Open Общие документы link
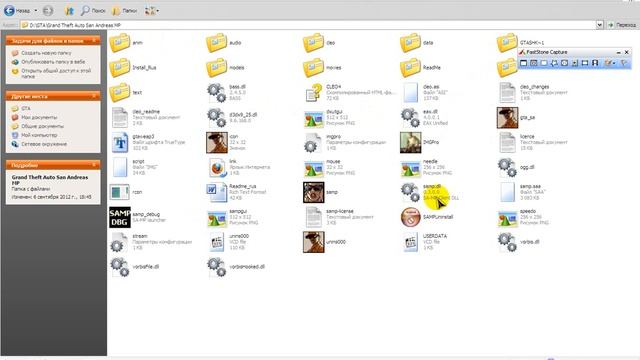 point(42,126)
